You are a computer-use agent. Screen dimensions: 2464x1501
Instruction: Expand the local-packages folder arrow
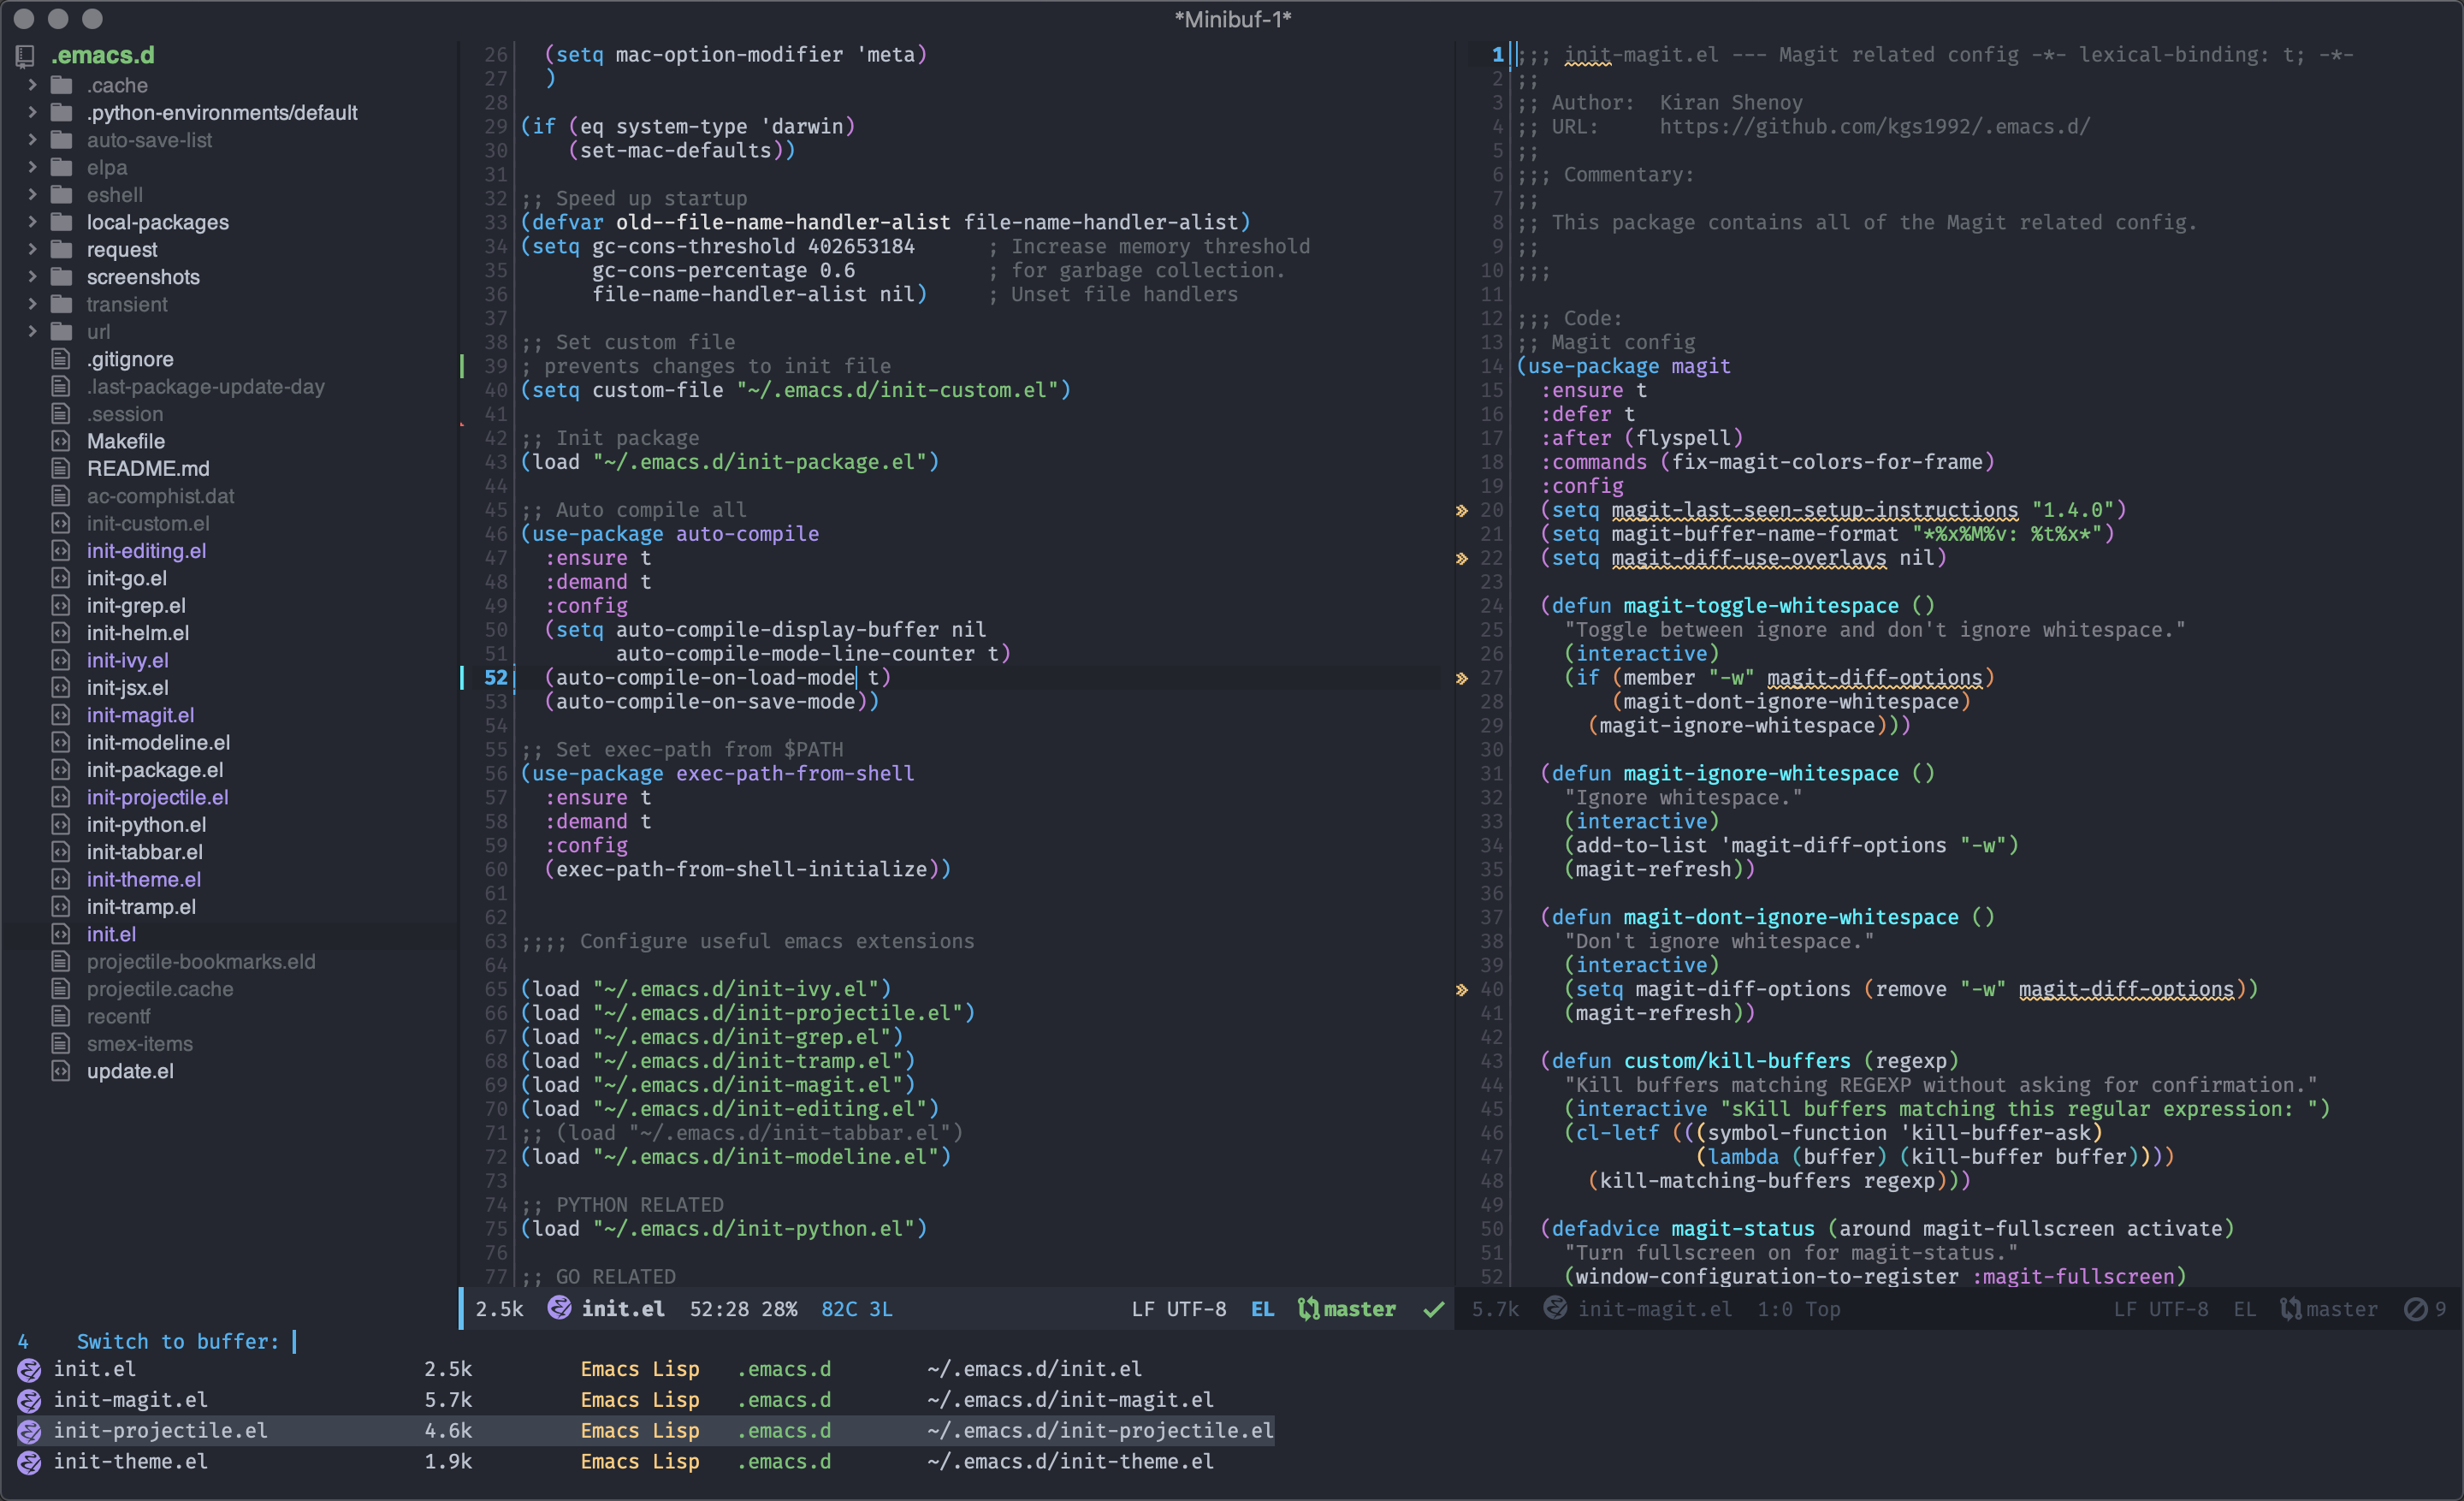(32, 222)
